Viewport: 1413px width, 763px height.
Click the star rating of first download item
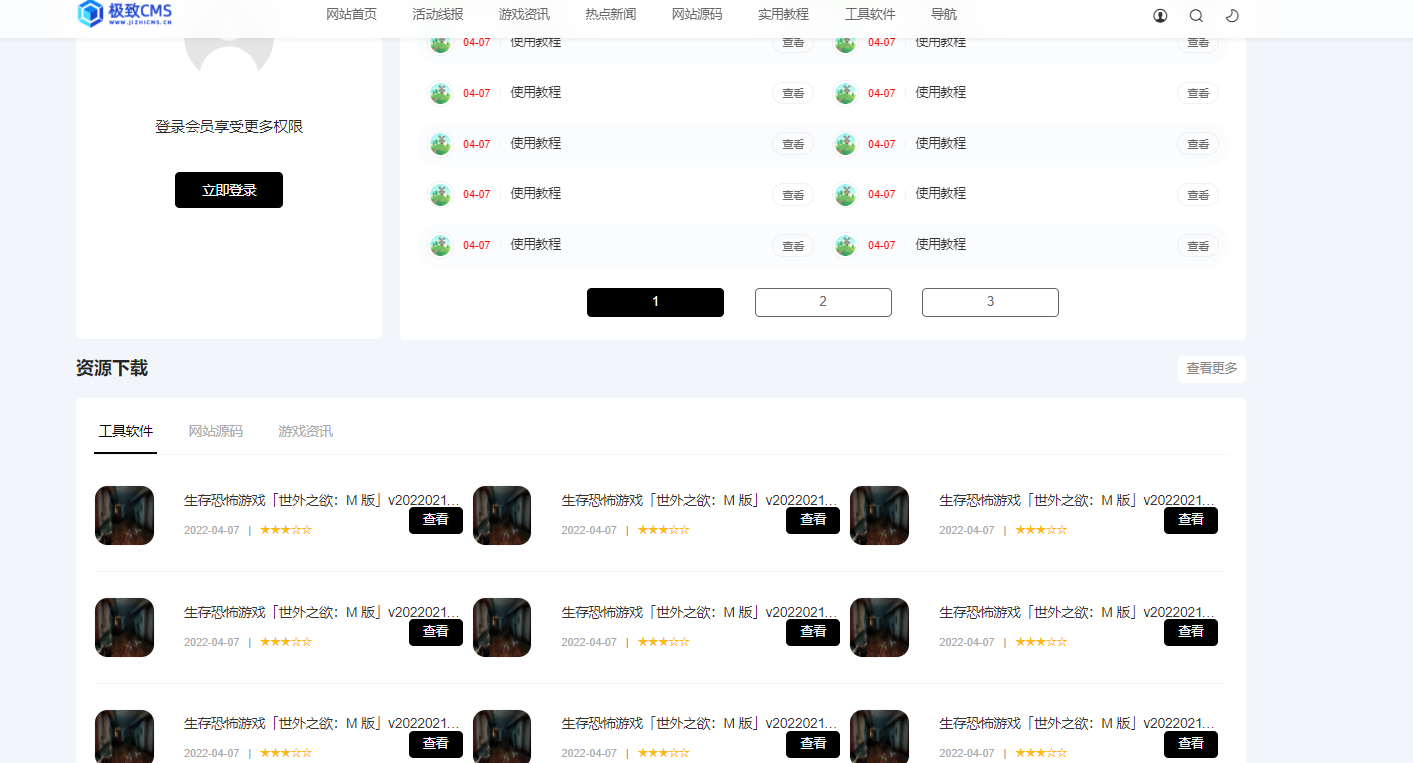(286, 530)
